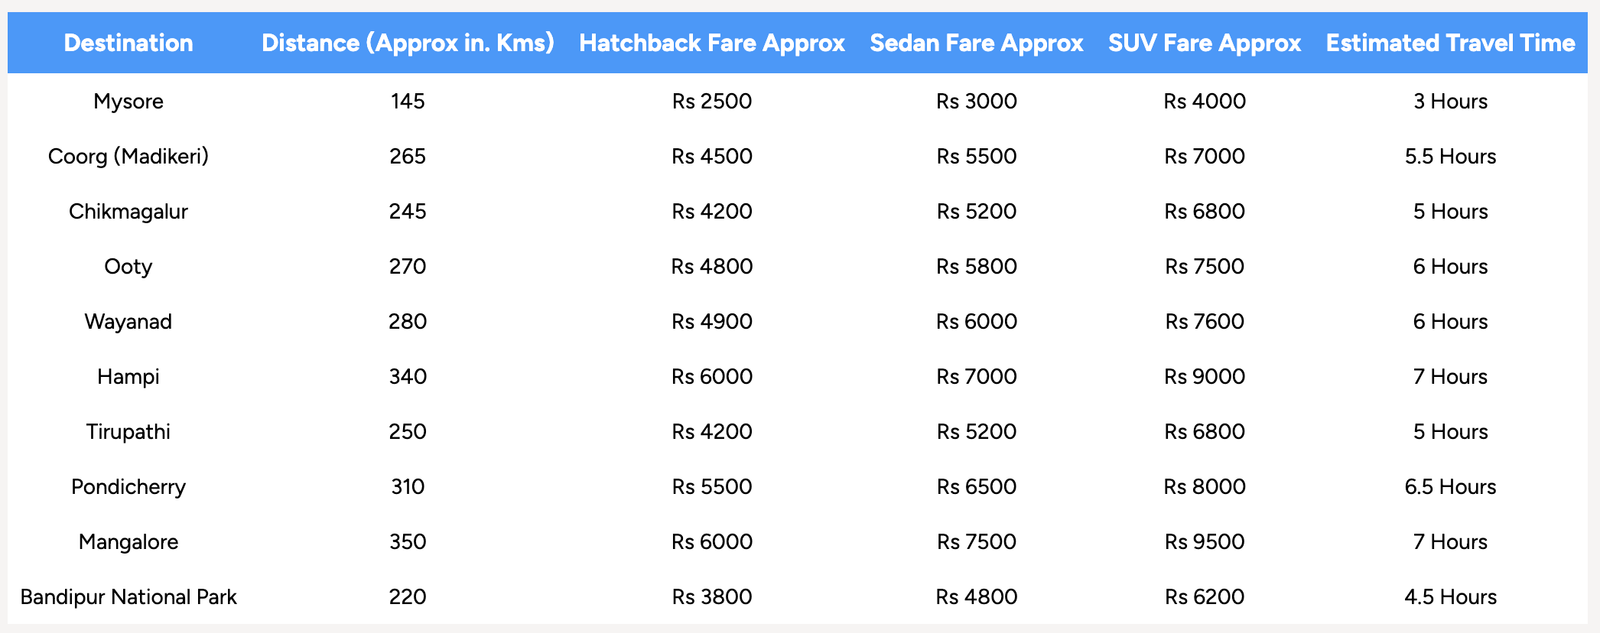
Task: Click the Estimated Travel Time header
Action: (x=1450, y=43)
